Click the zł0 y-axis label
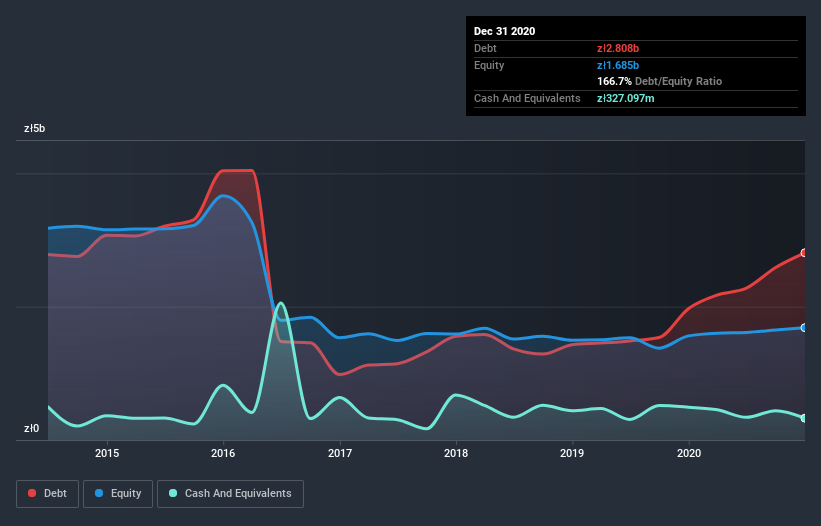 coord(31,429)
